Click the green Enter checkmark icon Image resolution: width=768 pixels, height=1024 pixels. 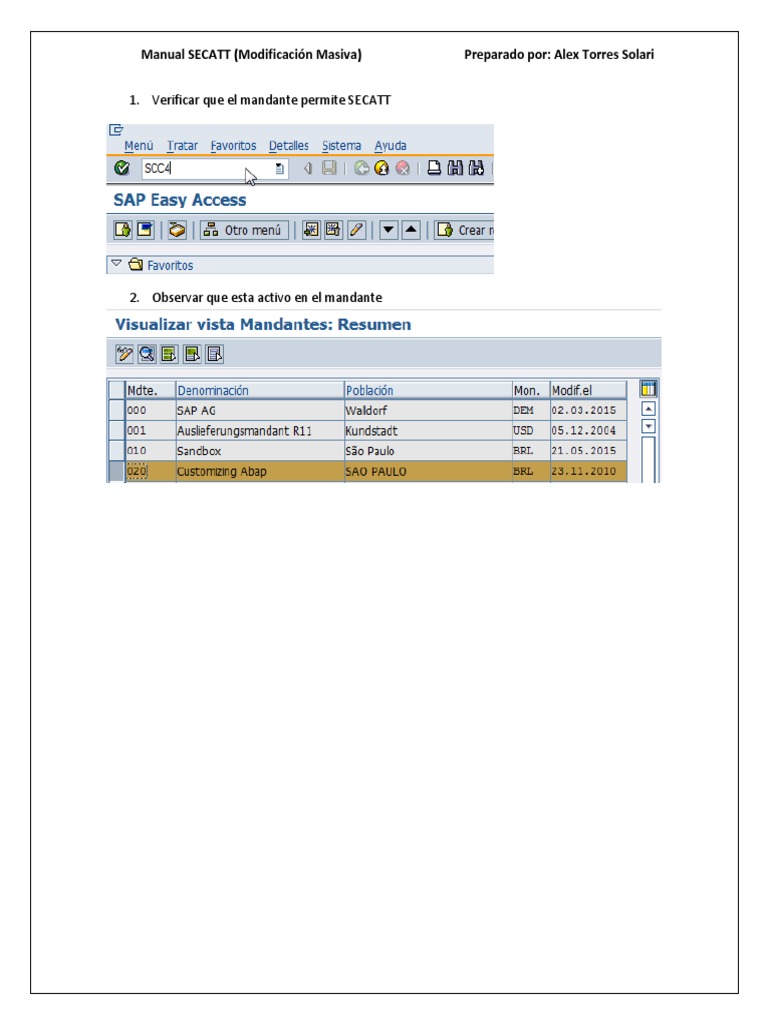click(x=121, y=168)
